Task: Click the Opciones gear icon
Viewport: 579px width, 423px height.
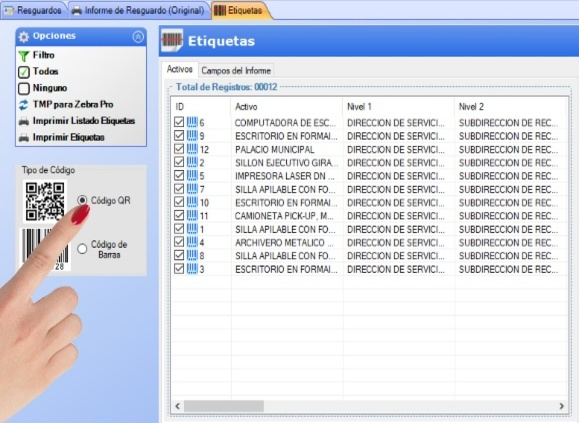Action: click(24, 37)
